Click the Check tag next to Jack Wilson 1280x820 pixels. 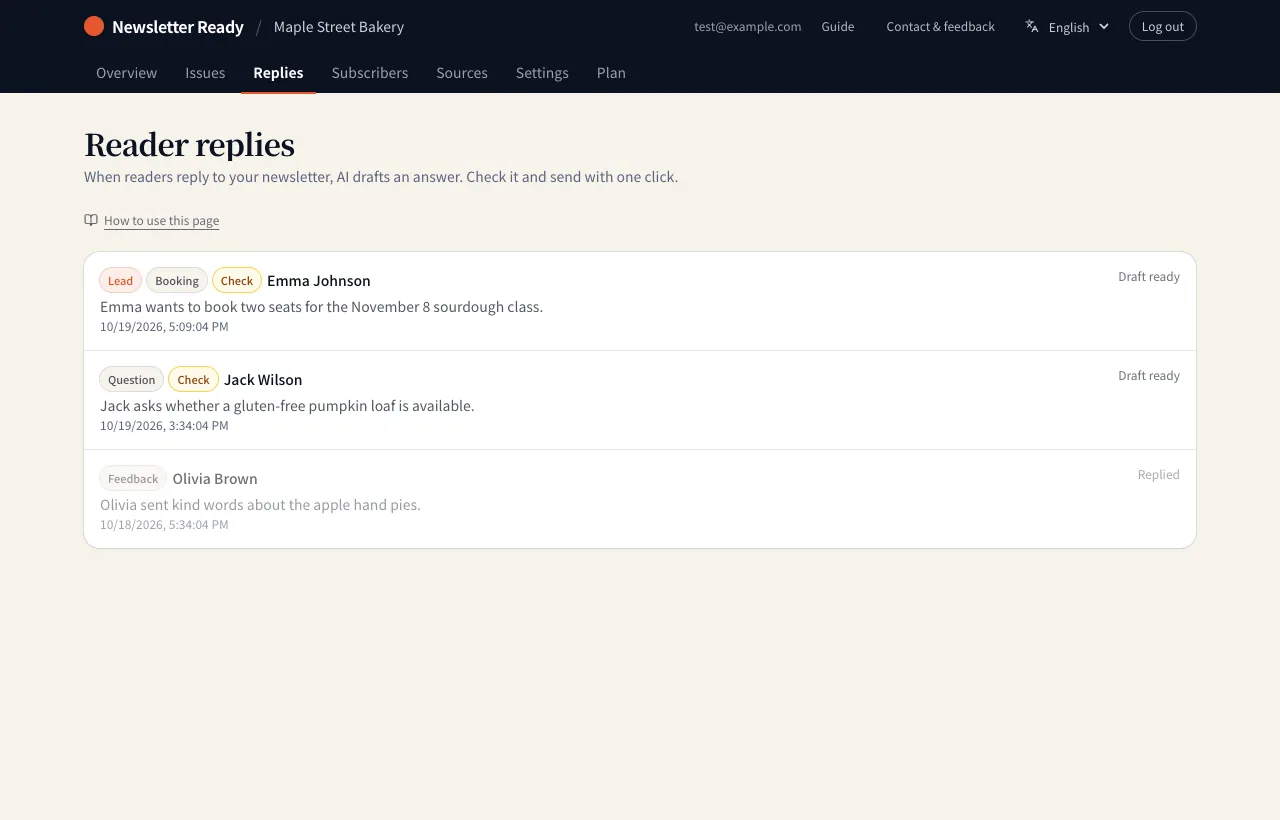pos(193,380)
